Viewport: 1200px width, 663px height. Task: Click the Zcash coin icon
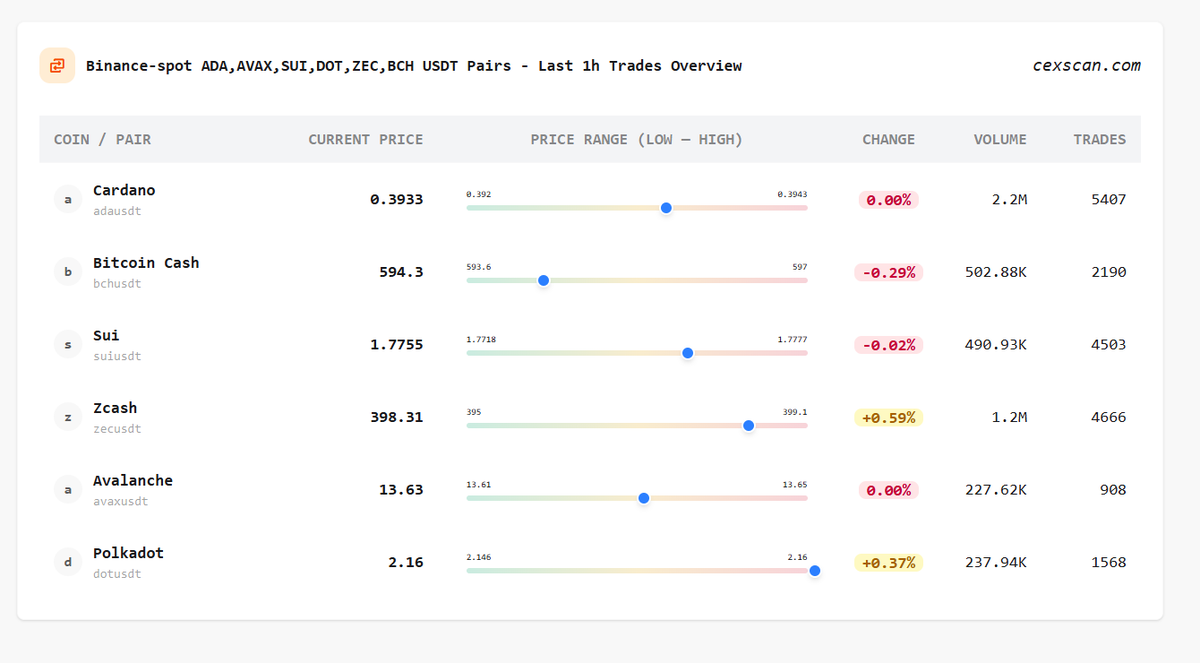click(68, 416)
